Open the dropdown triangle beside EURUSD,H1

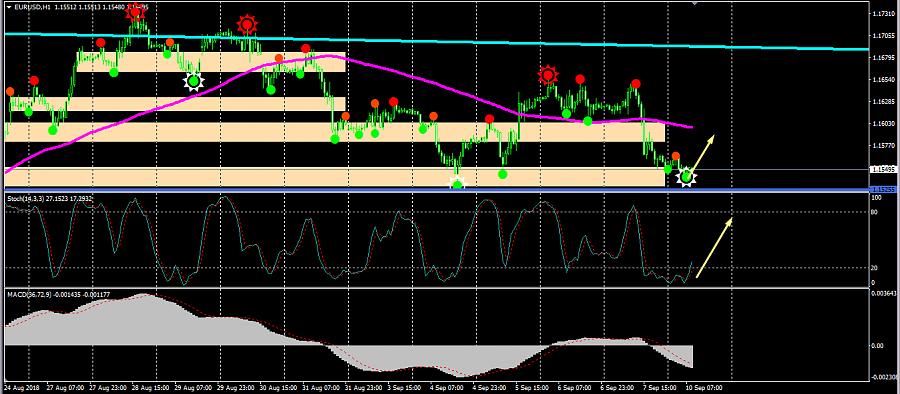pyautogui.click(x=9, y=7)
